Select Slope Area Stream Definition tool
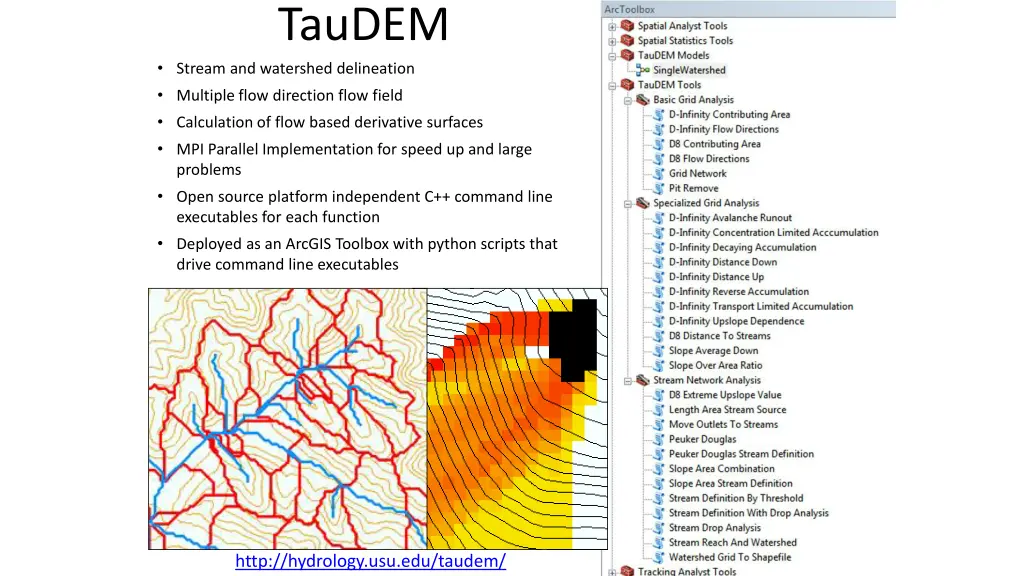Viewport: 1024px width, 576px height. (x=730, y=483)
